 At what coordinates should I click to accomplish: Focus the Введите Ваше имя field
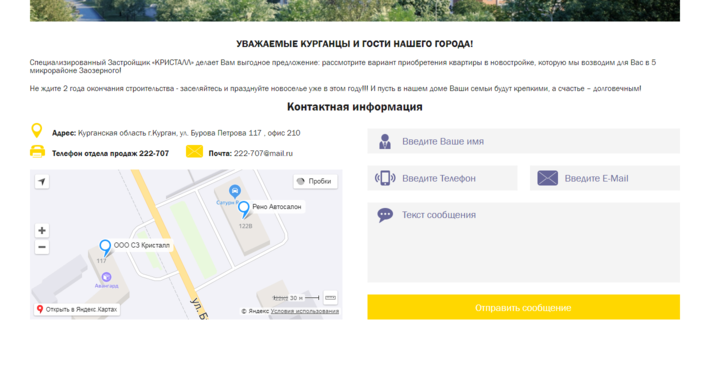[x=523, y=141]
